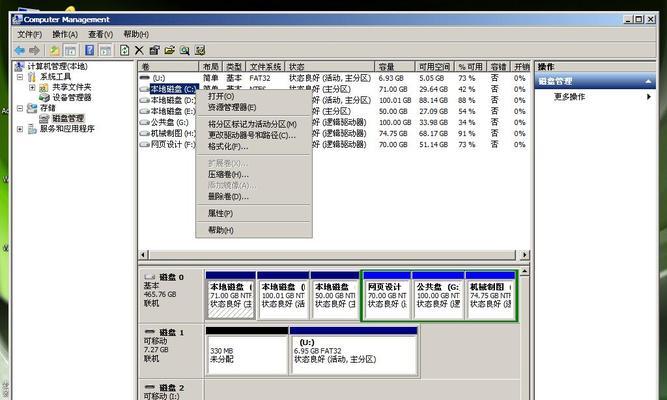Click the volume list scroll-right arrow
667x400 pixels.
tap(524, 255)
